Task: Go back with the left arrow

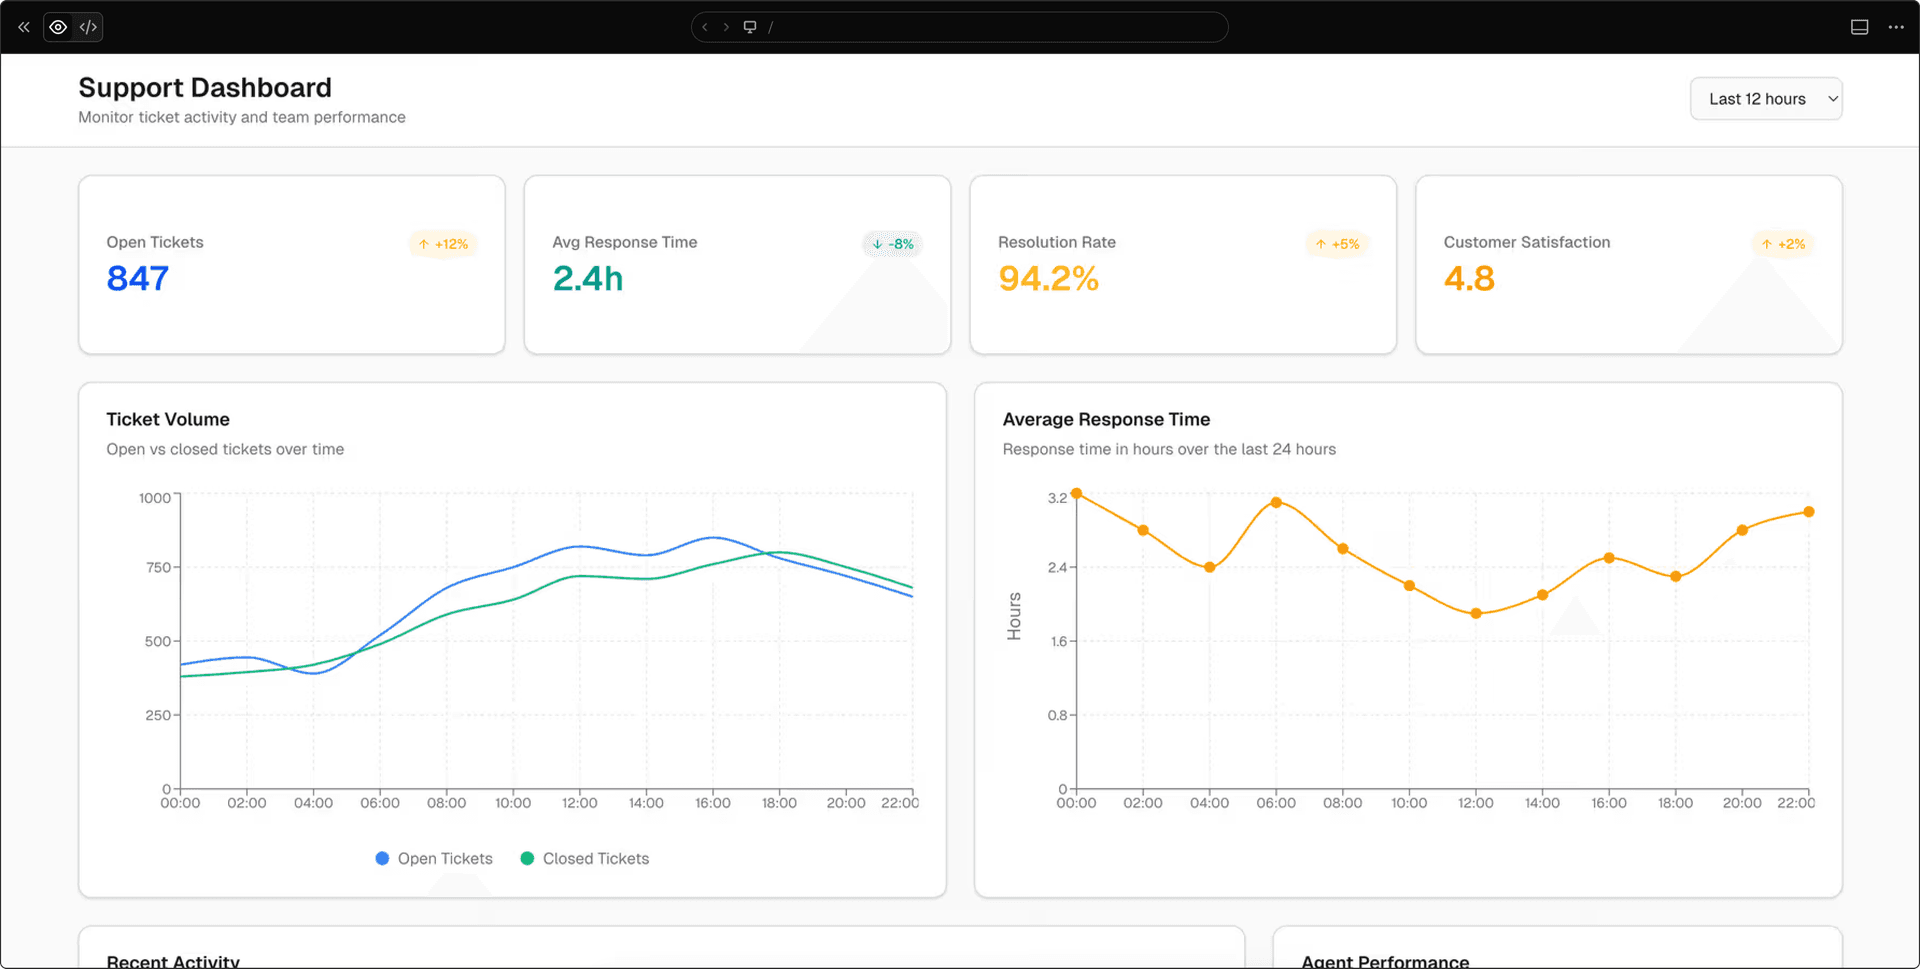Action: pyautogui.click(x=705, y=27)
